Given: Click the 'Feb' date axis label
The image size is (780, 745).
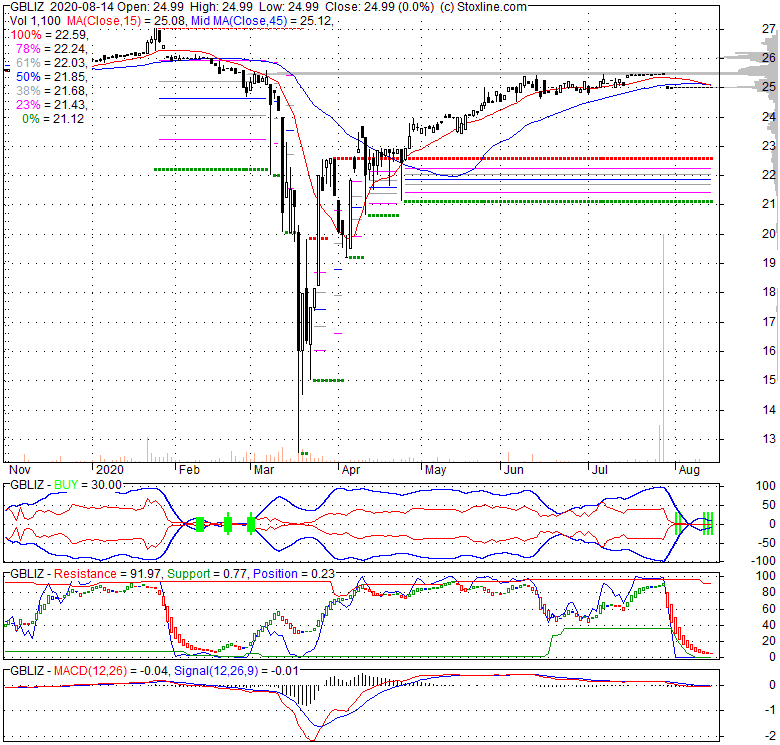Looking at the screenshot, I should click(x=189, y=470).
